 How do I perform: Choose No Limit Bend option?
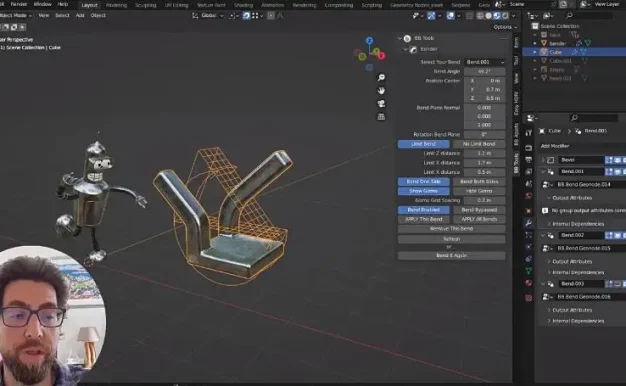click(x=479, y=144)
